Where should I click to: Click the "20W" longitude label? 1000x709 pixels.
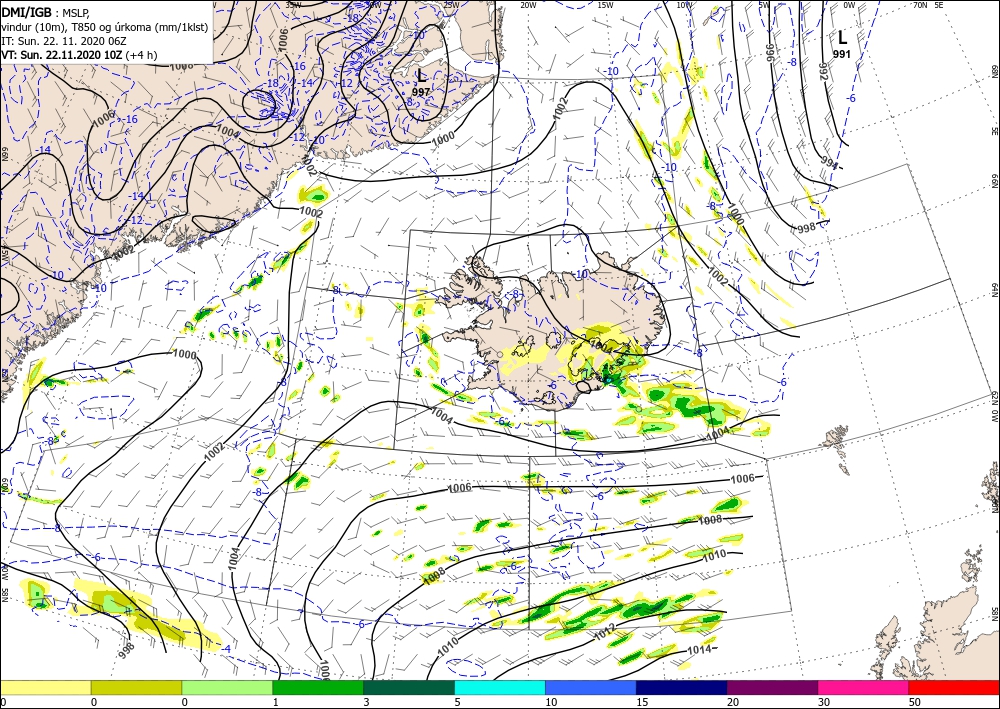528,5
